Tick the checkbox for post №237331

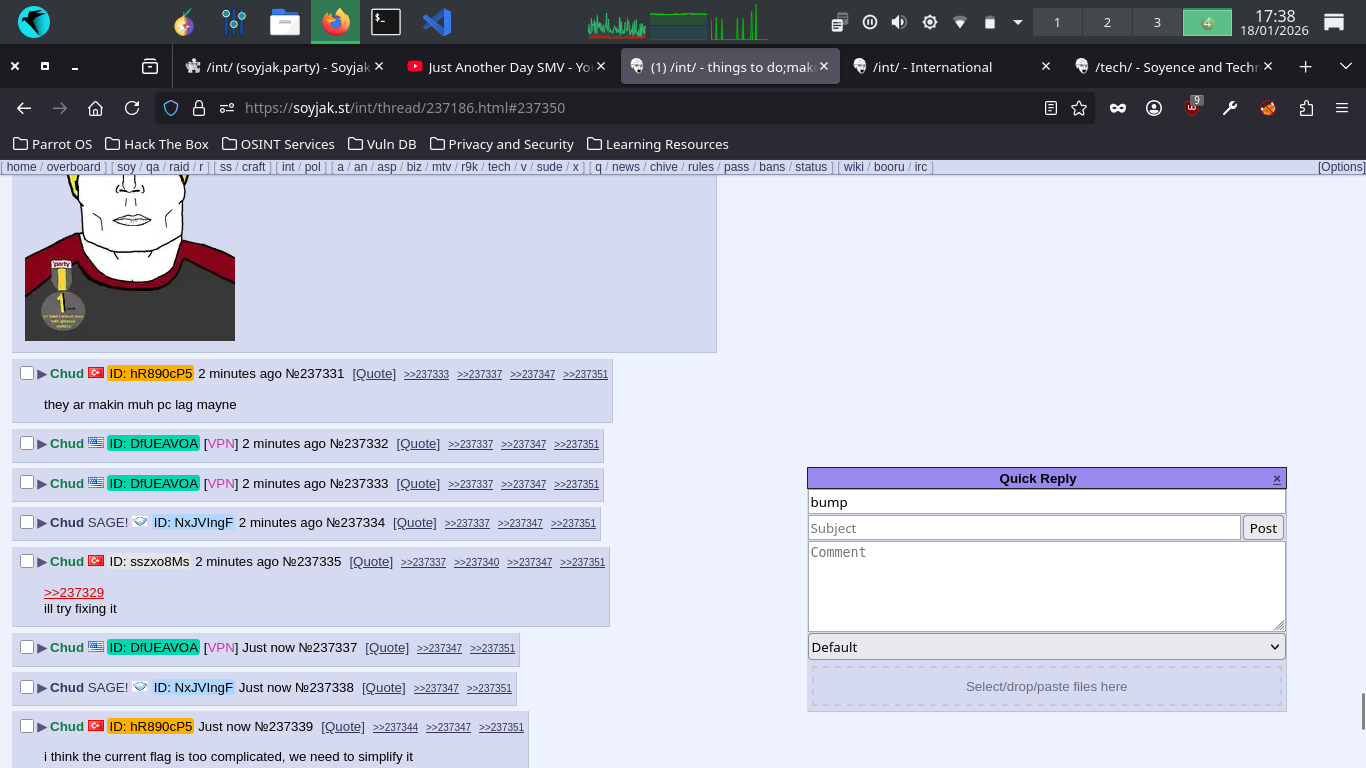[x=27, y=373]
